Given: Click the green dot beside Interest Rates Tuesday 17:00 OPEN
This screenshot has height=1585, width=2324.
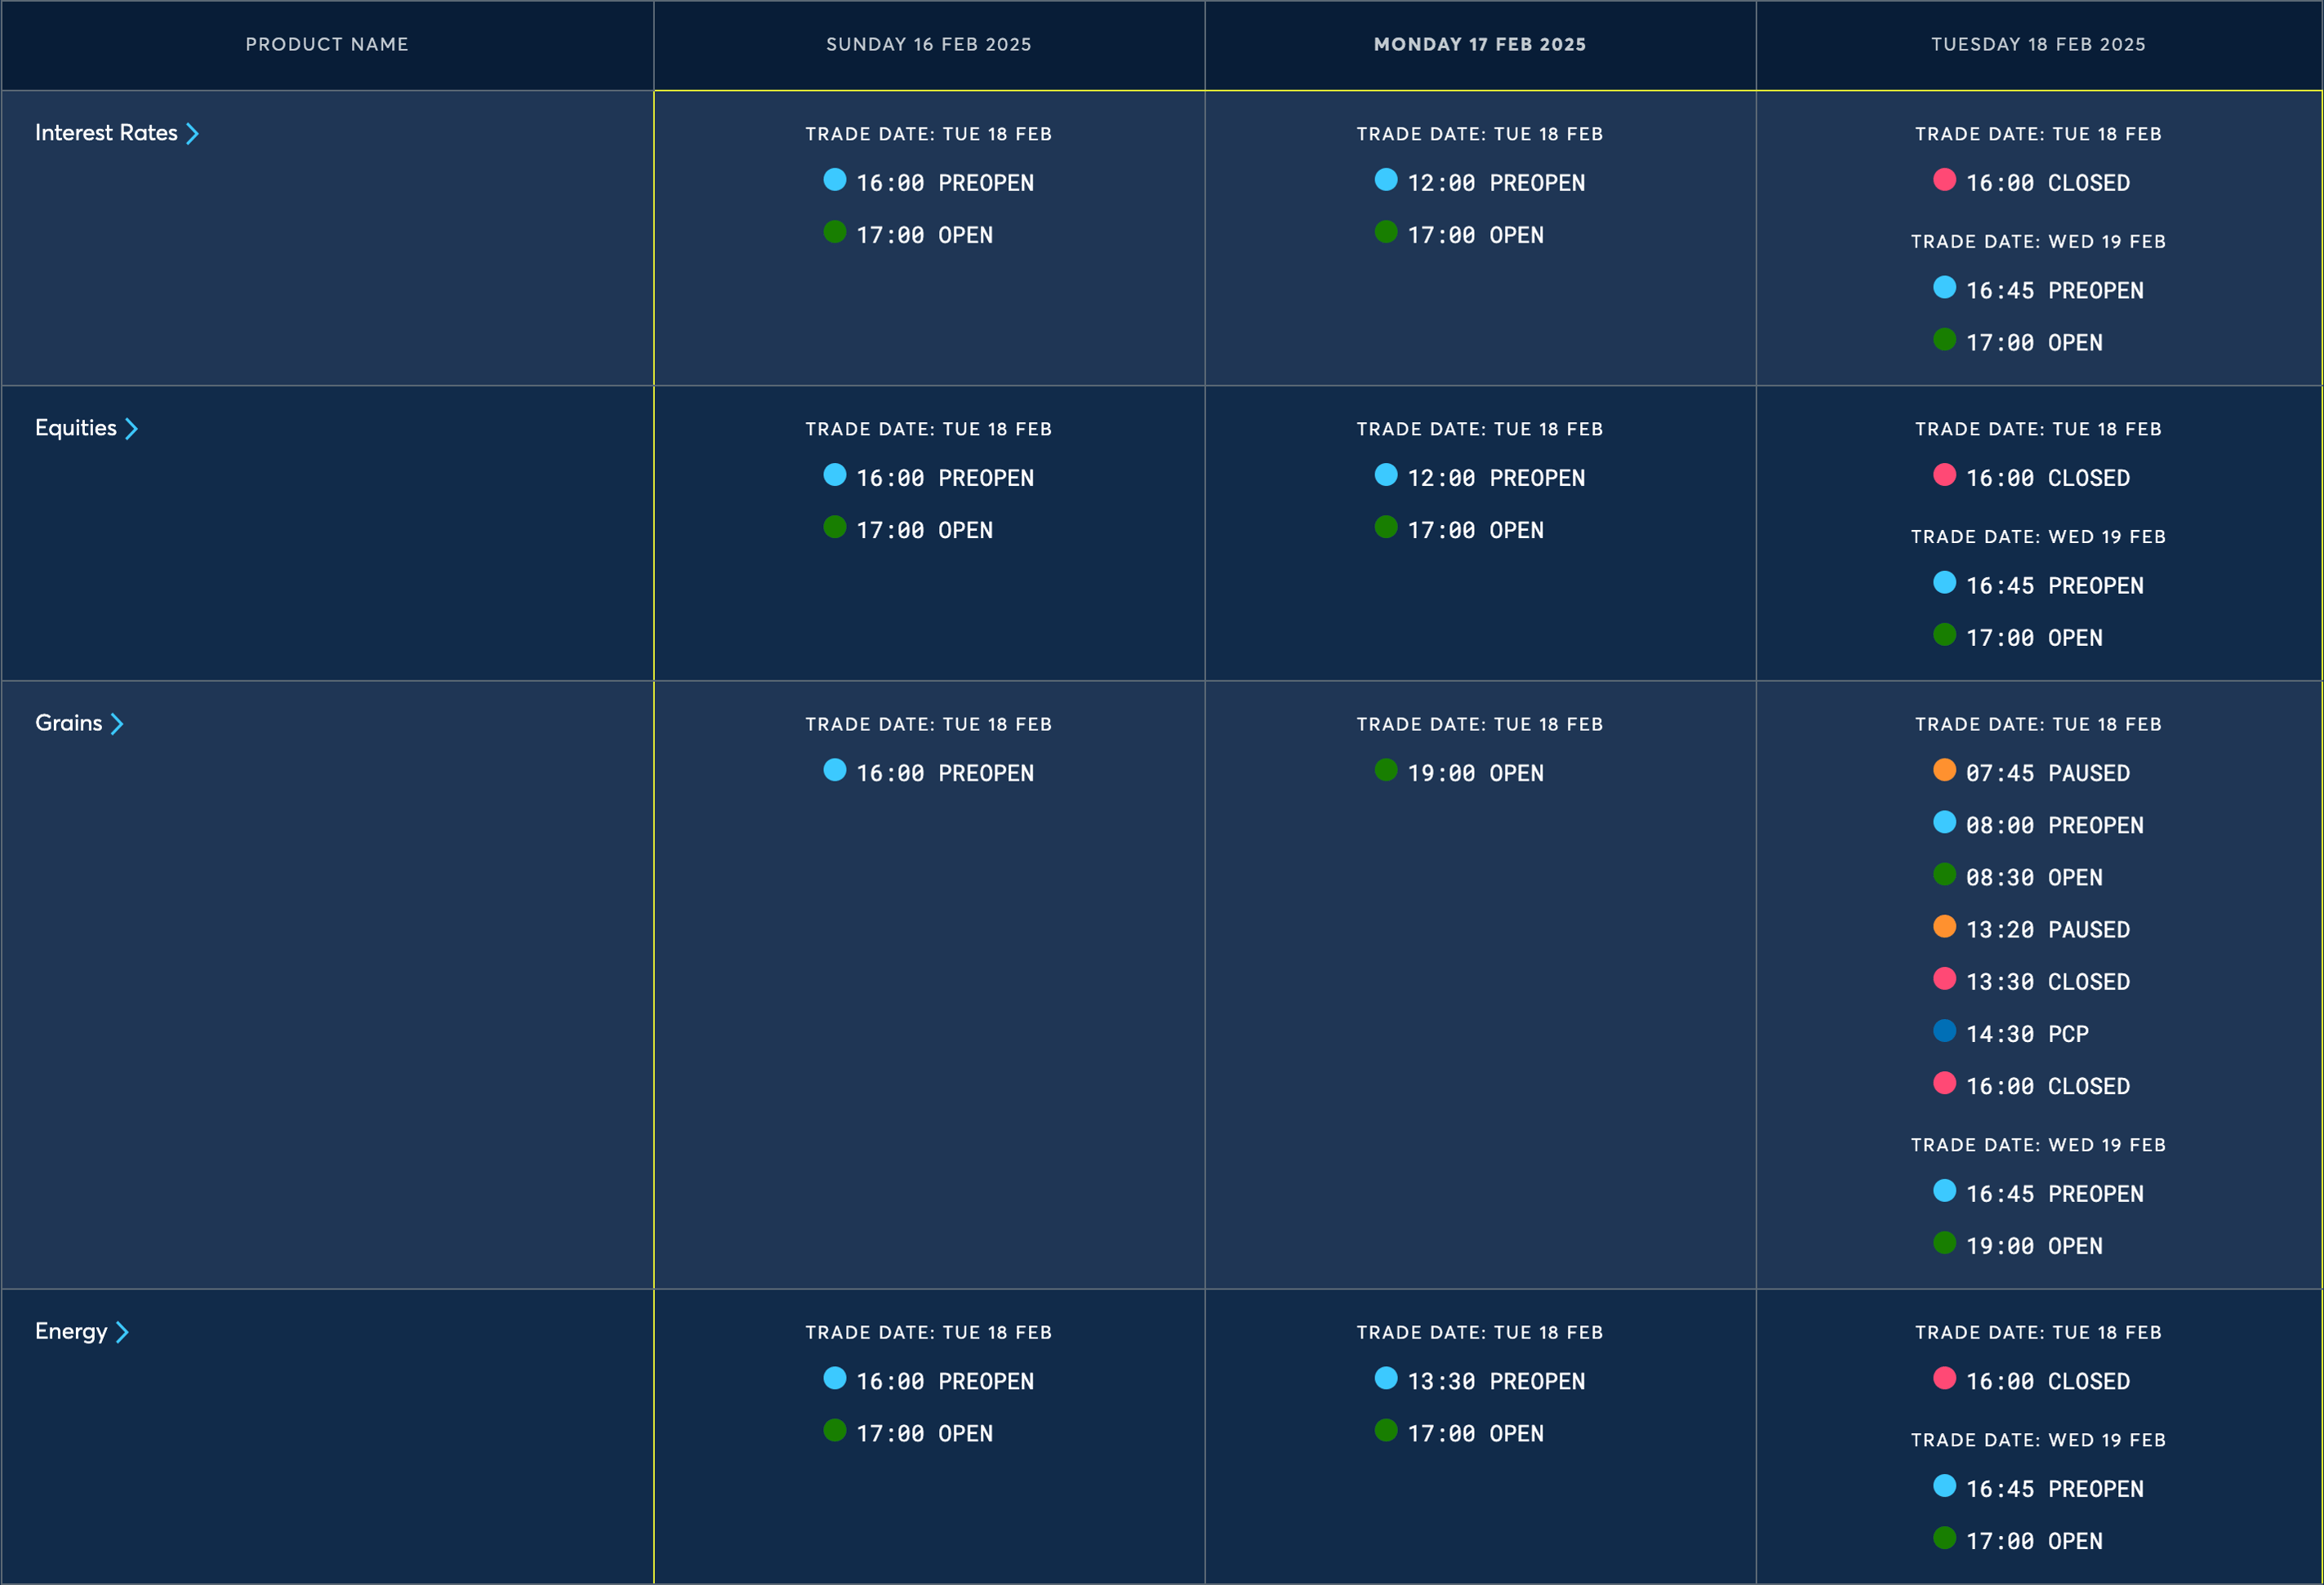Looking at the screenshot, I should 1944,338.
